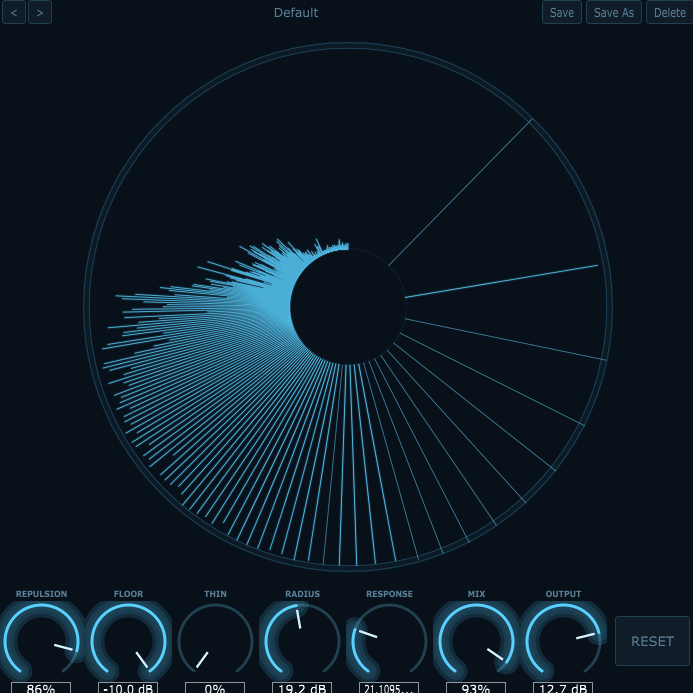Click the Thin knob

215,640
